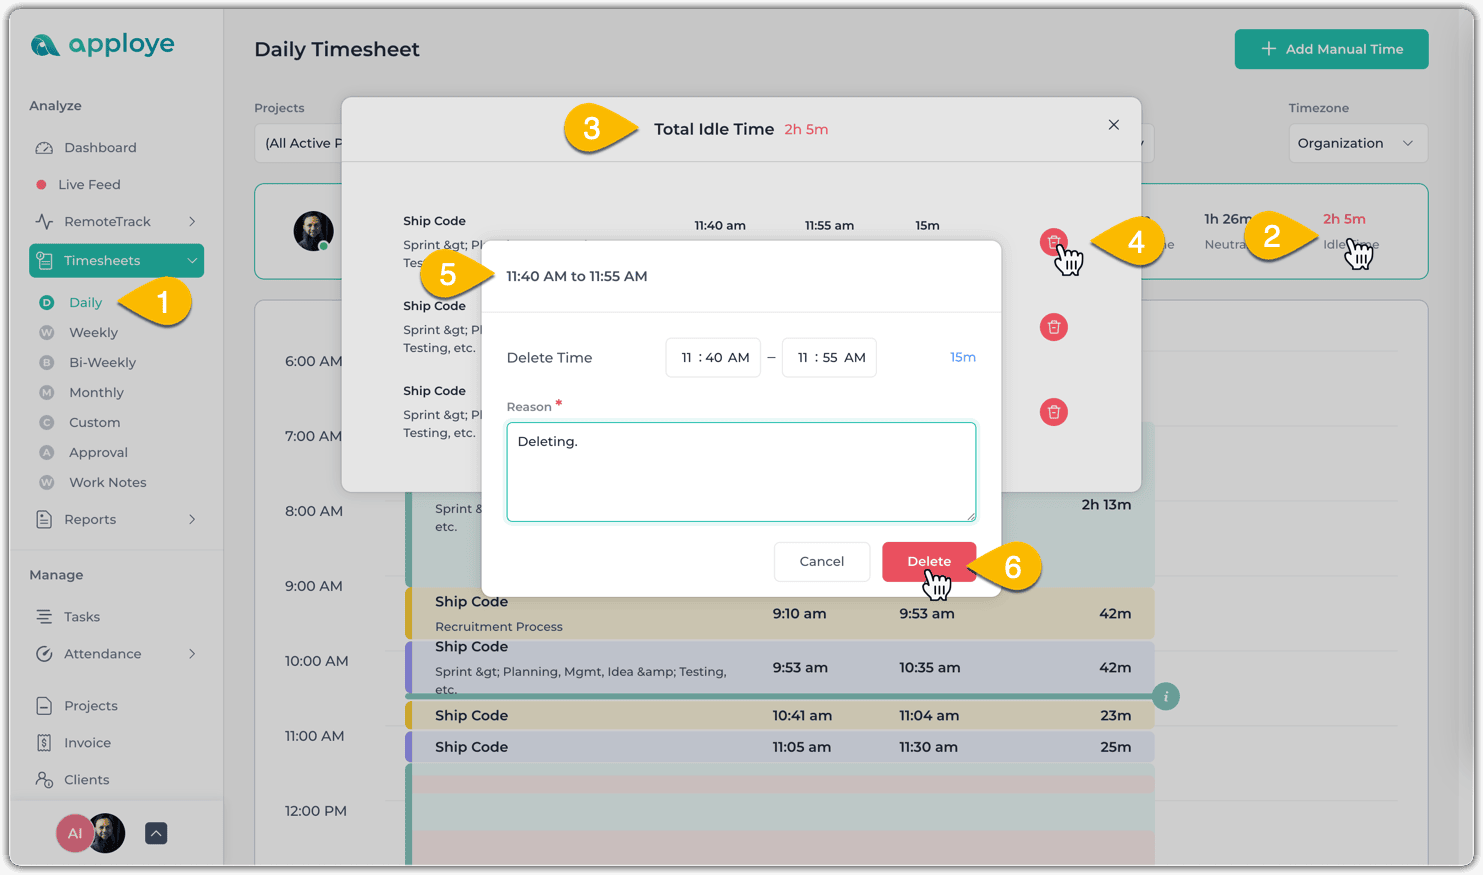Click the Reason text area
The height and width of the screenshot is (875, 1483).
tap(741, 472)
